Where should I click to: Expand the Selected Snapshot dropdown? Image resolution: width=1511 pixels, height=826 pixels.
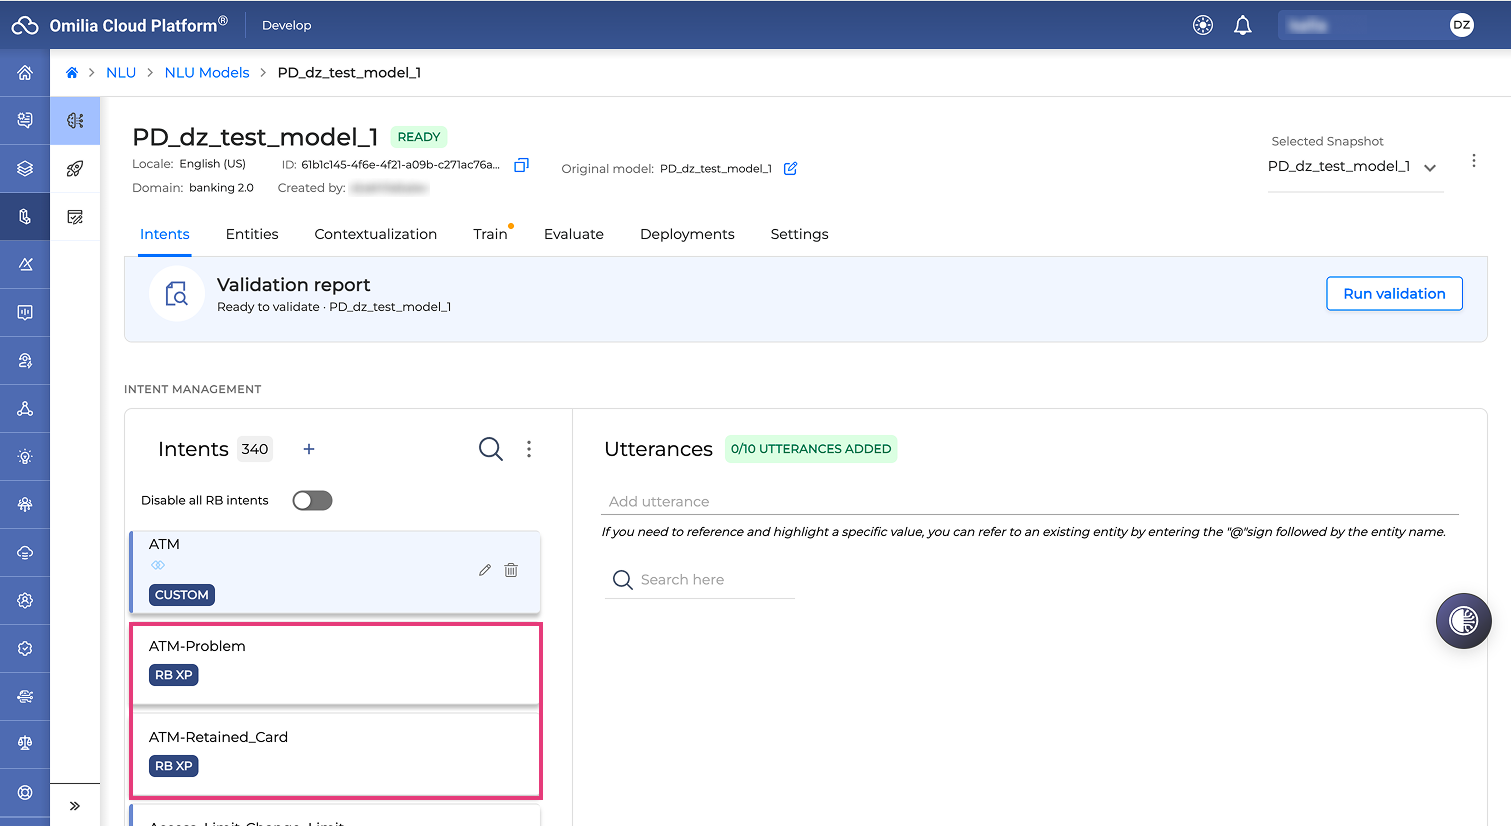[x=1355, y=167]
